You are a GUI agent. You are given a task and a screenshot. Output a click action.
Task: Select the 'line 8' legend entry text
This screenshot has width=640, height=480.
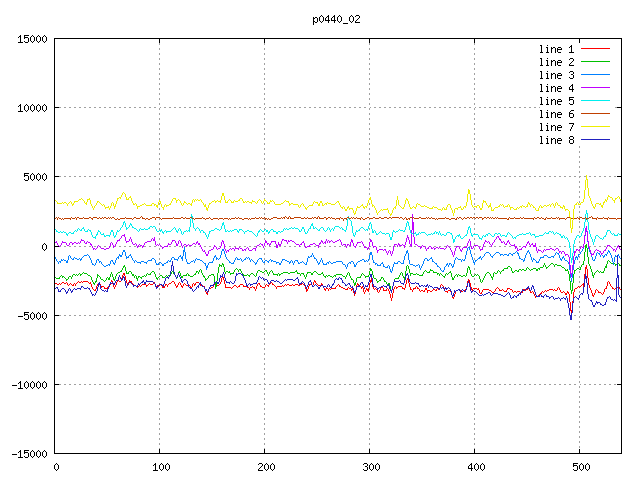click(556, 140)
